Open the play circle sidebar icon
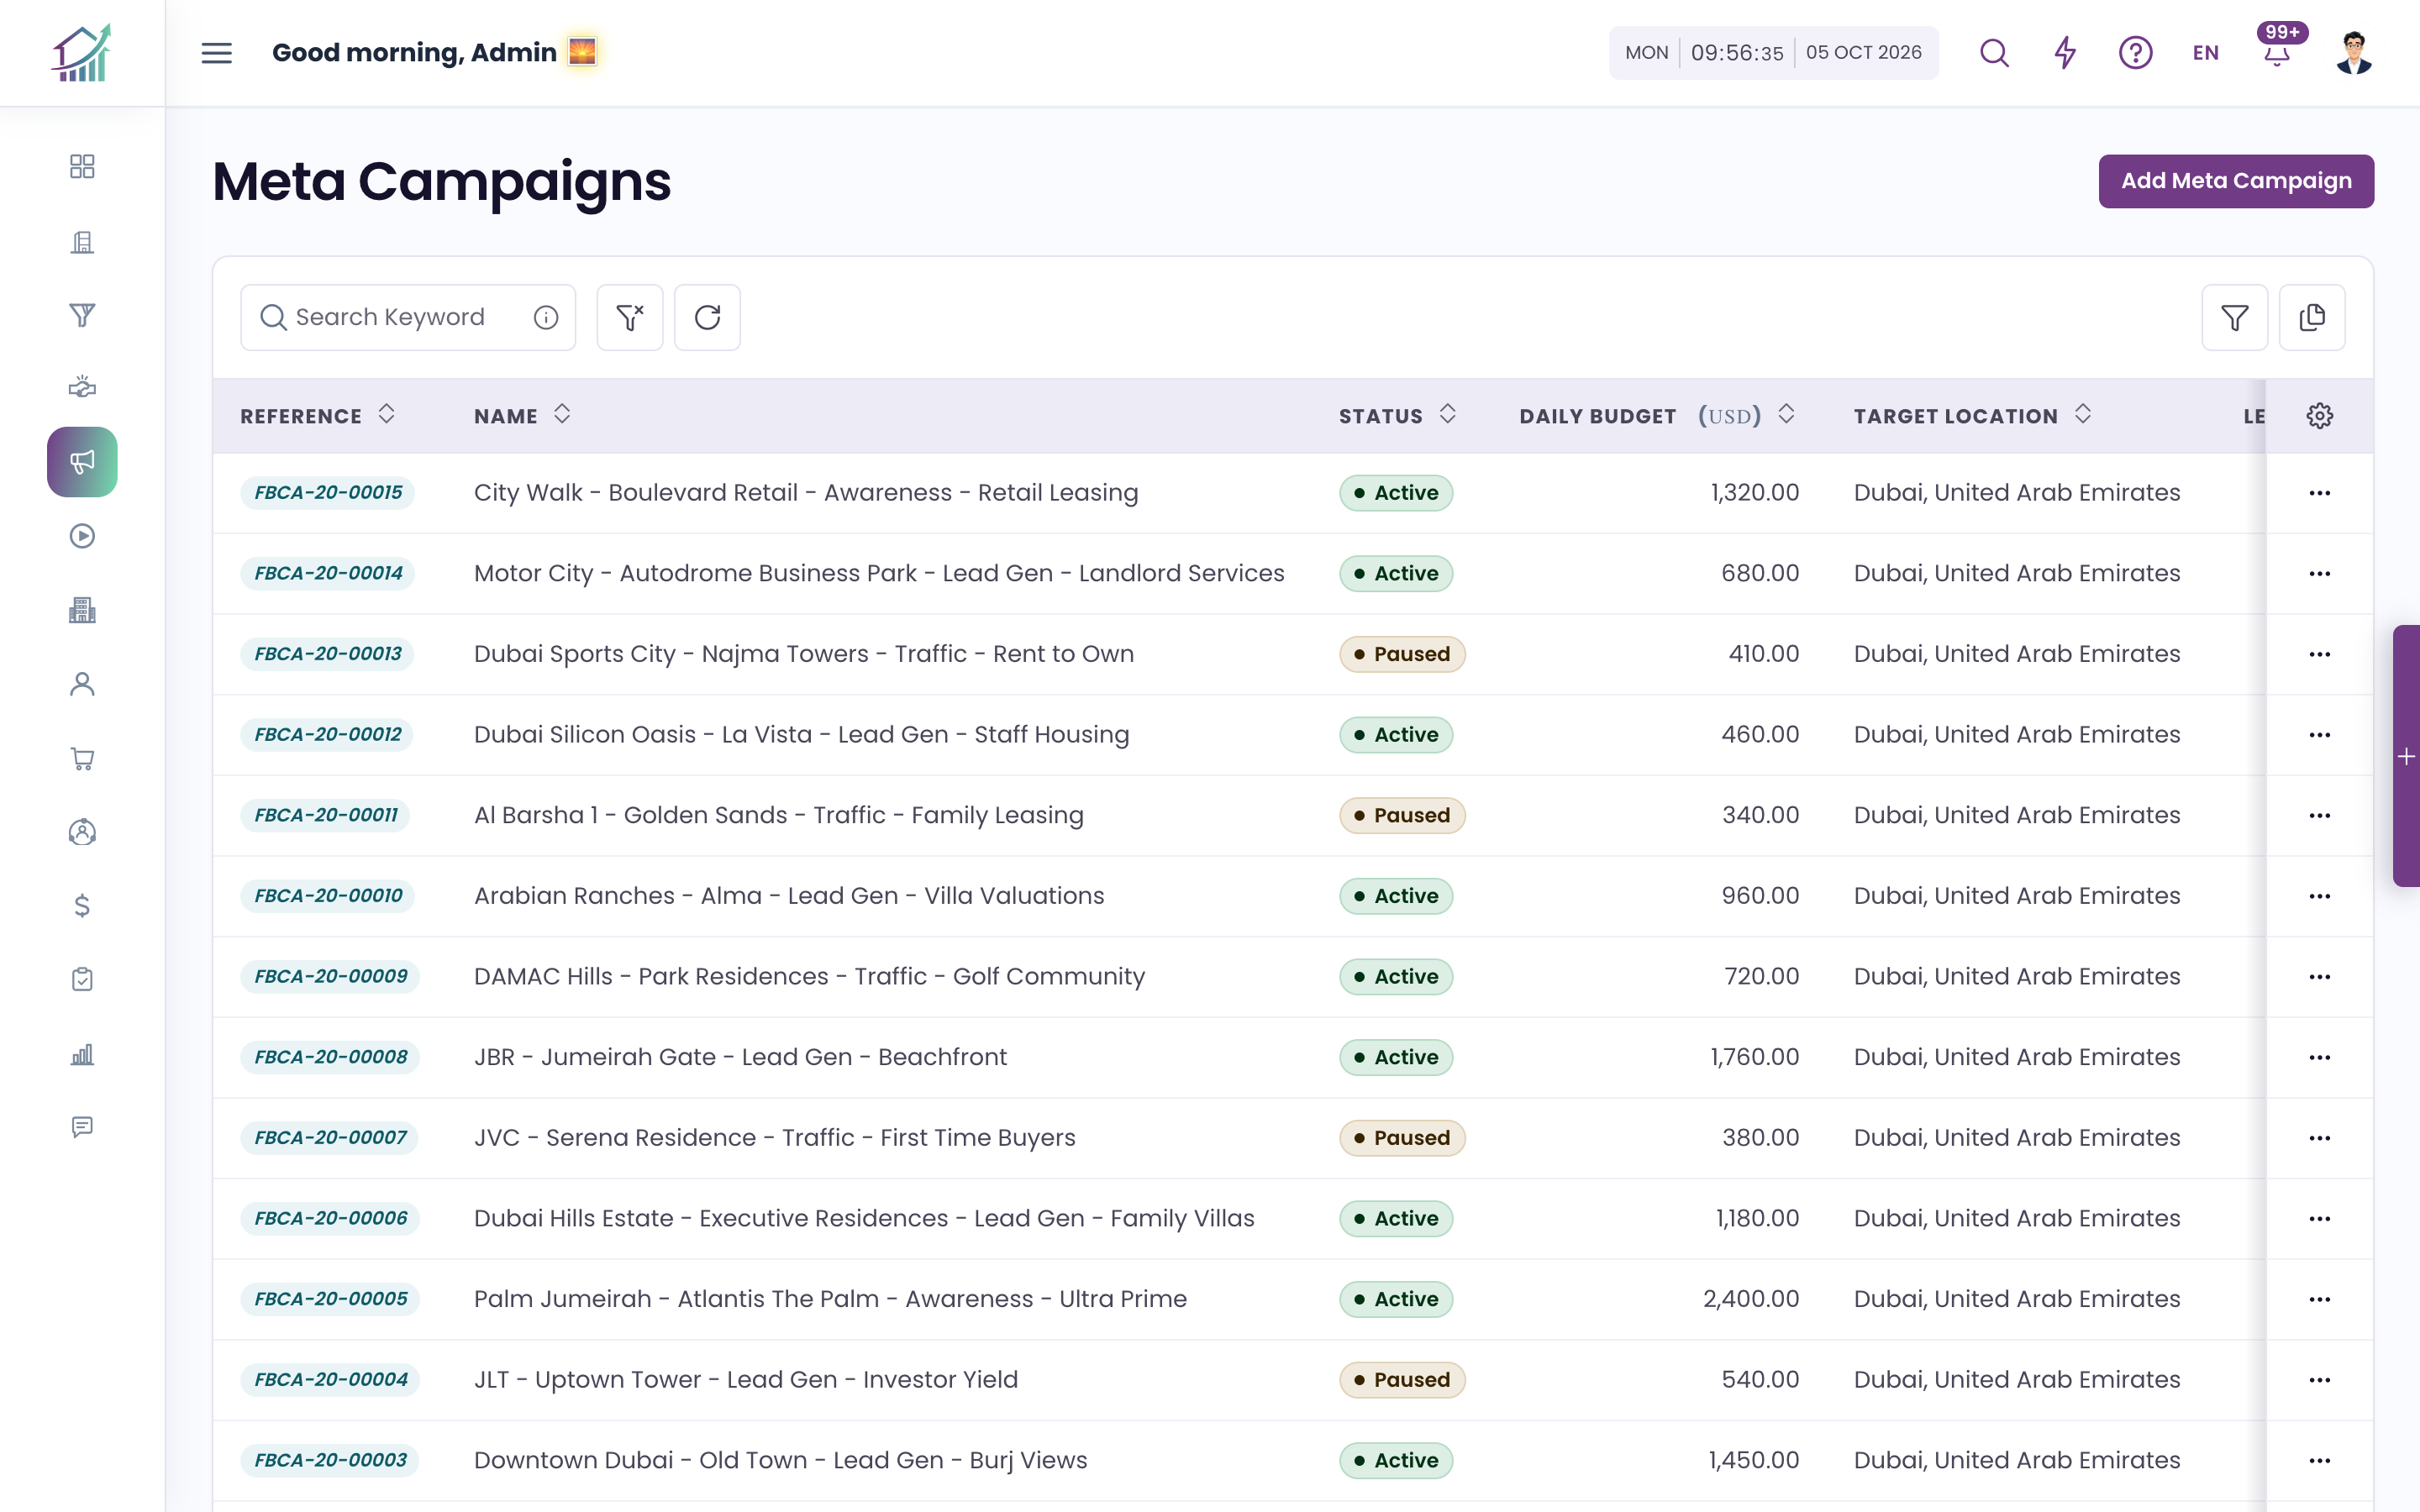The height and width of the screenshot is (1512, 2420). coord(82,536)
